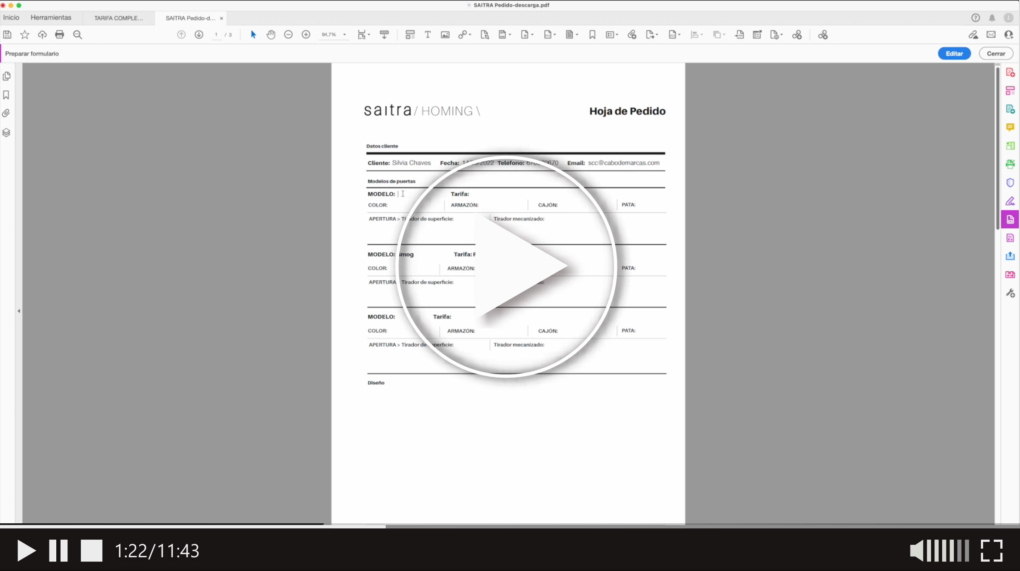
Task: Click the help question mark icon
Action: [x=975, y=18]
